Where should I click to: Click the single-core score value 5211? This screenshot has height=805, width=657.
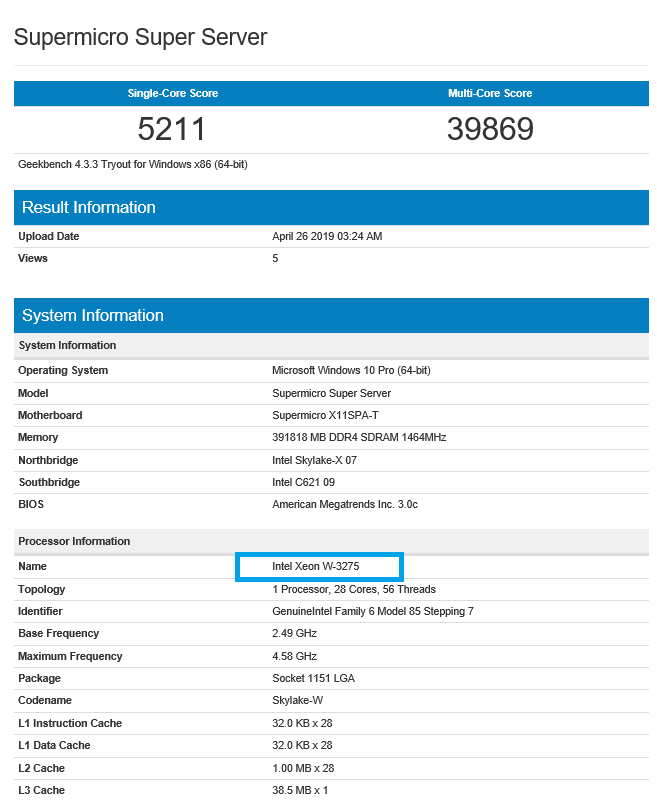171,129
